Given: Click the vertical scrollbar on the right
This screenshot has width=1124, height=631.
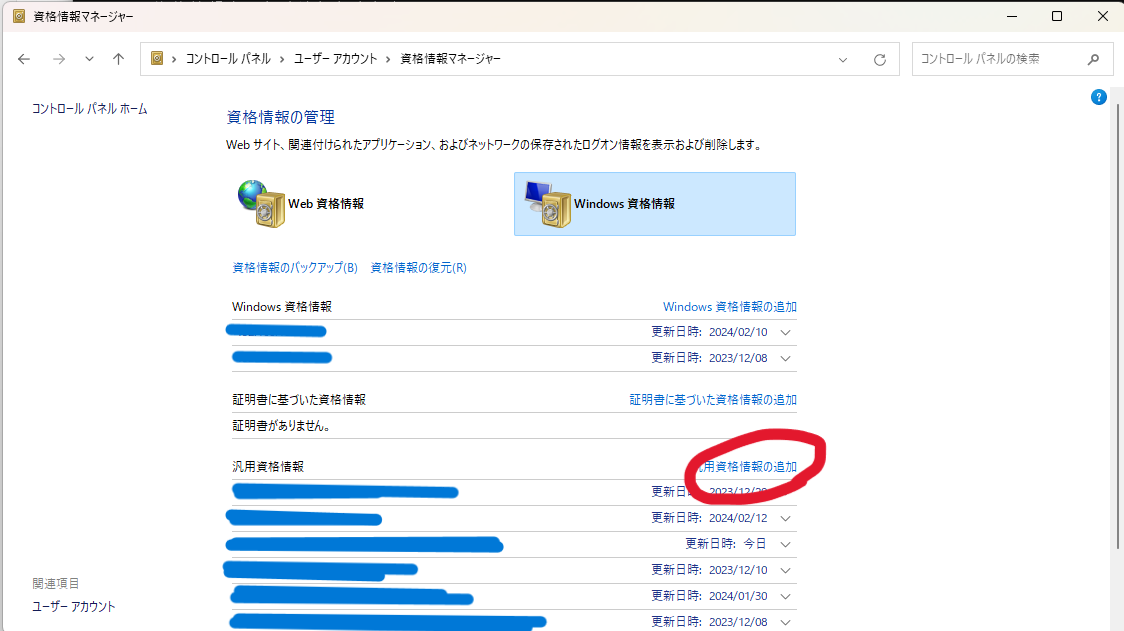Looking at the screenshot, I should 1118,326.
